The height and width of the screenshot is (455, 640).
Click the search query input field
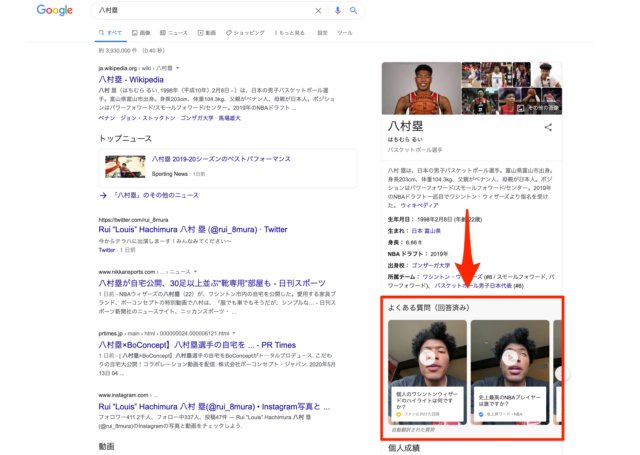(204, 11)
